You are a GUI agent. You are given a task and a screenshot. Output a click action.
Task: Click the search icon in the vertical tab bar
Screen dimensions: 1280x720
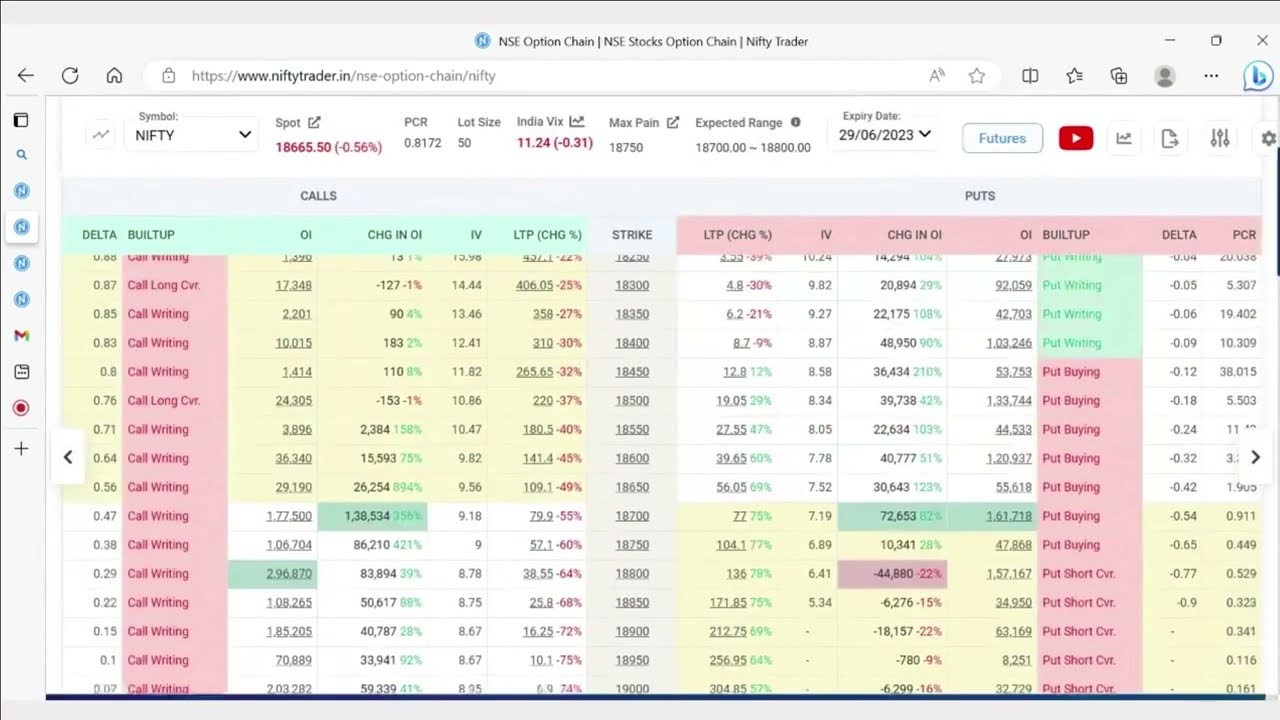tap(21, 155)
